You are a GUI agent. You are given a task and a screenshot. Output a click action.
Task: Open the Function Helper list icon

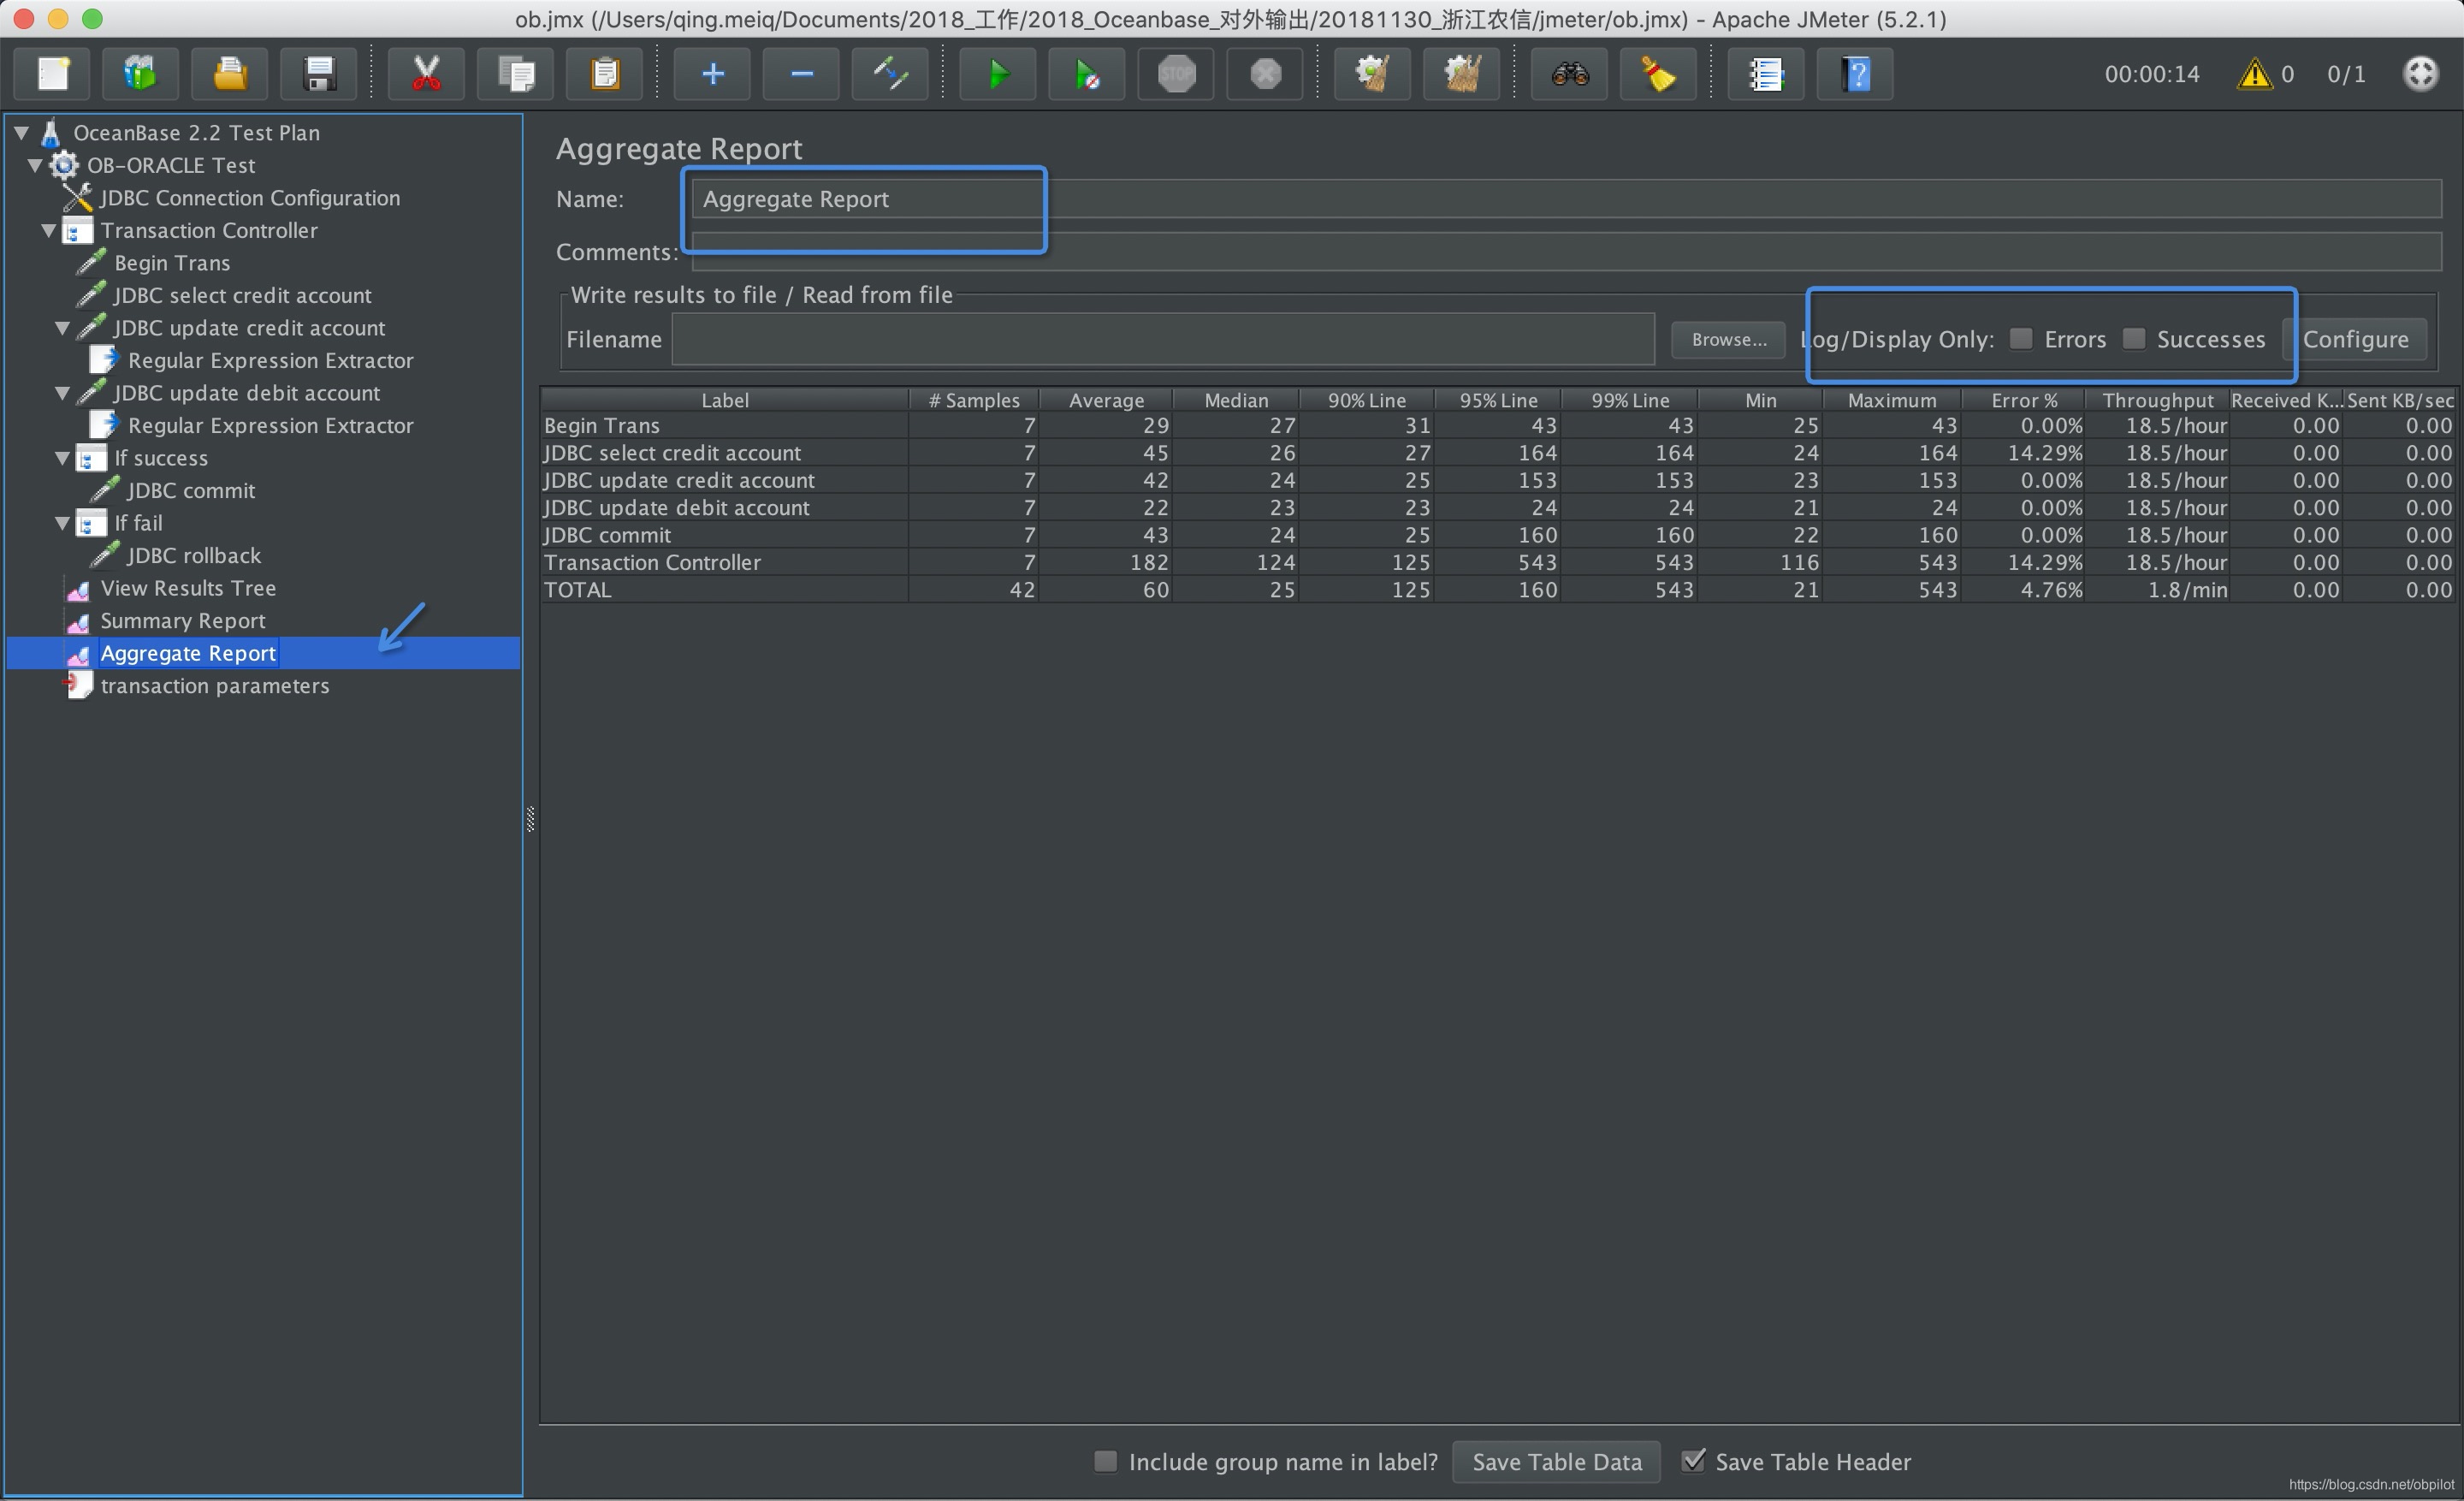[1766, 74]
